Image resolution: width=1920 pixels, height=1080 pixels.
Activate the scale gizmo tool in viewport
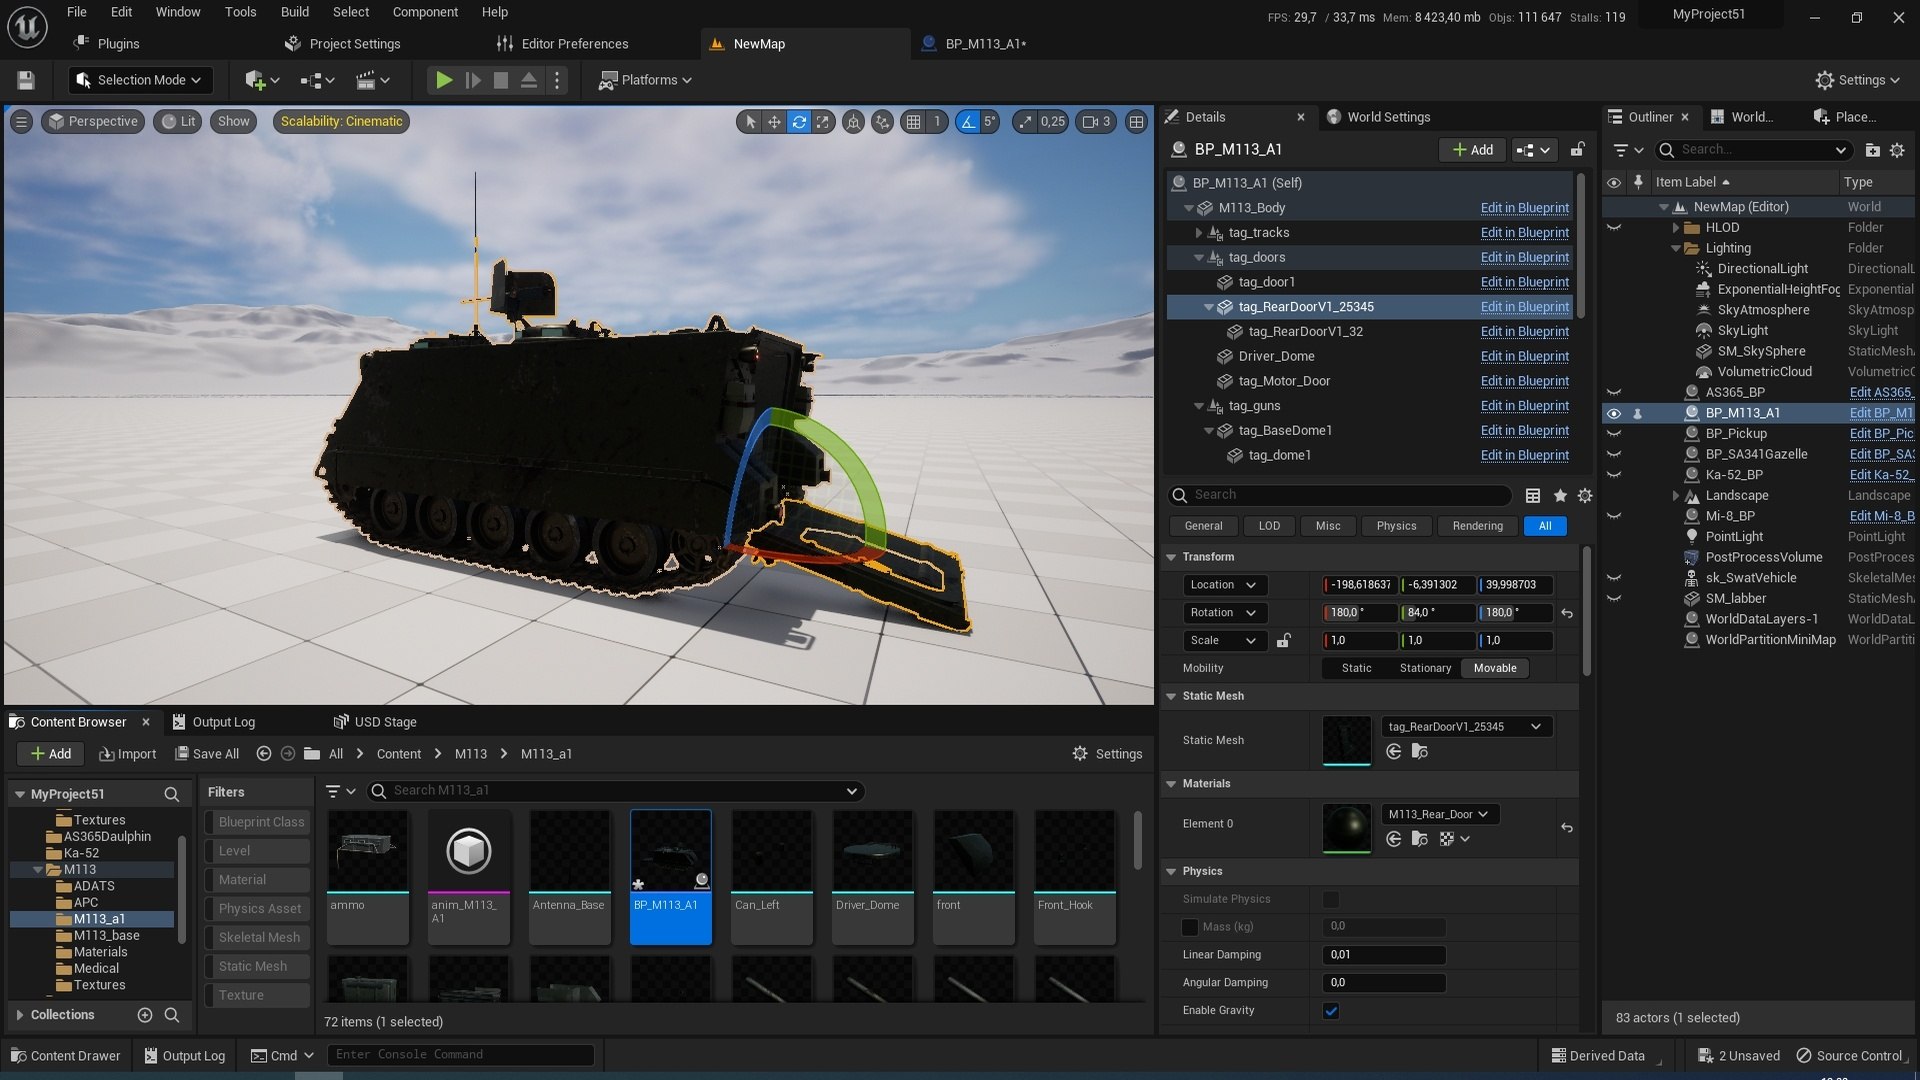(823, 122)
